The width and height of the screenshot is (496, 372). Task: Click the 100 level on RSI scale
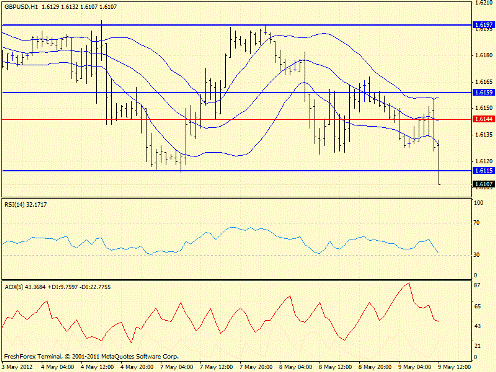[478, 203]
